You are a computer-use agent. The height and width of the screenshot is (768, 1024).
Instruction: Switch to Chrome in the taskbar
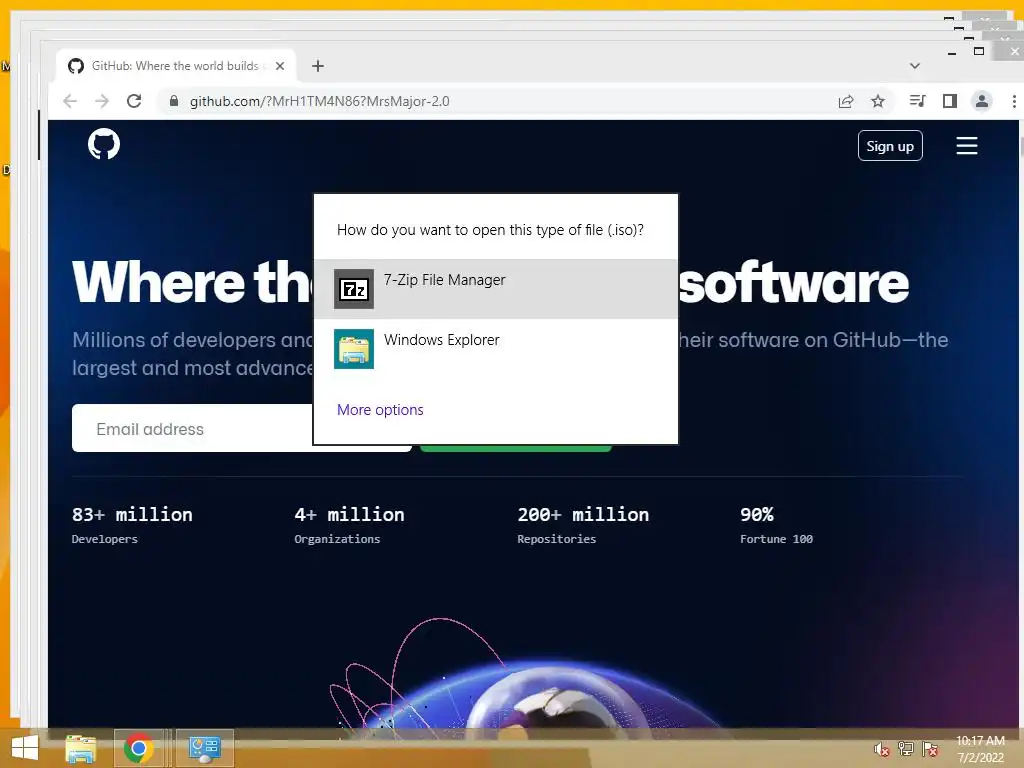(x=138, y=748)
